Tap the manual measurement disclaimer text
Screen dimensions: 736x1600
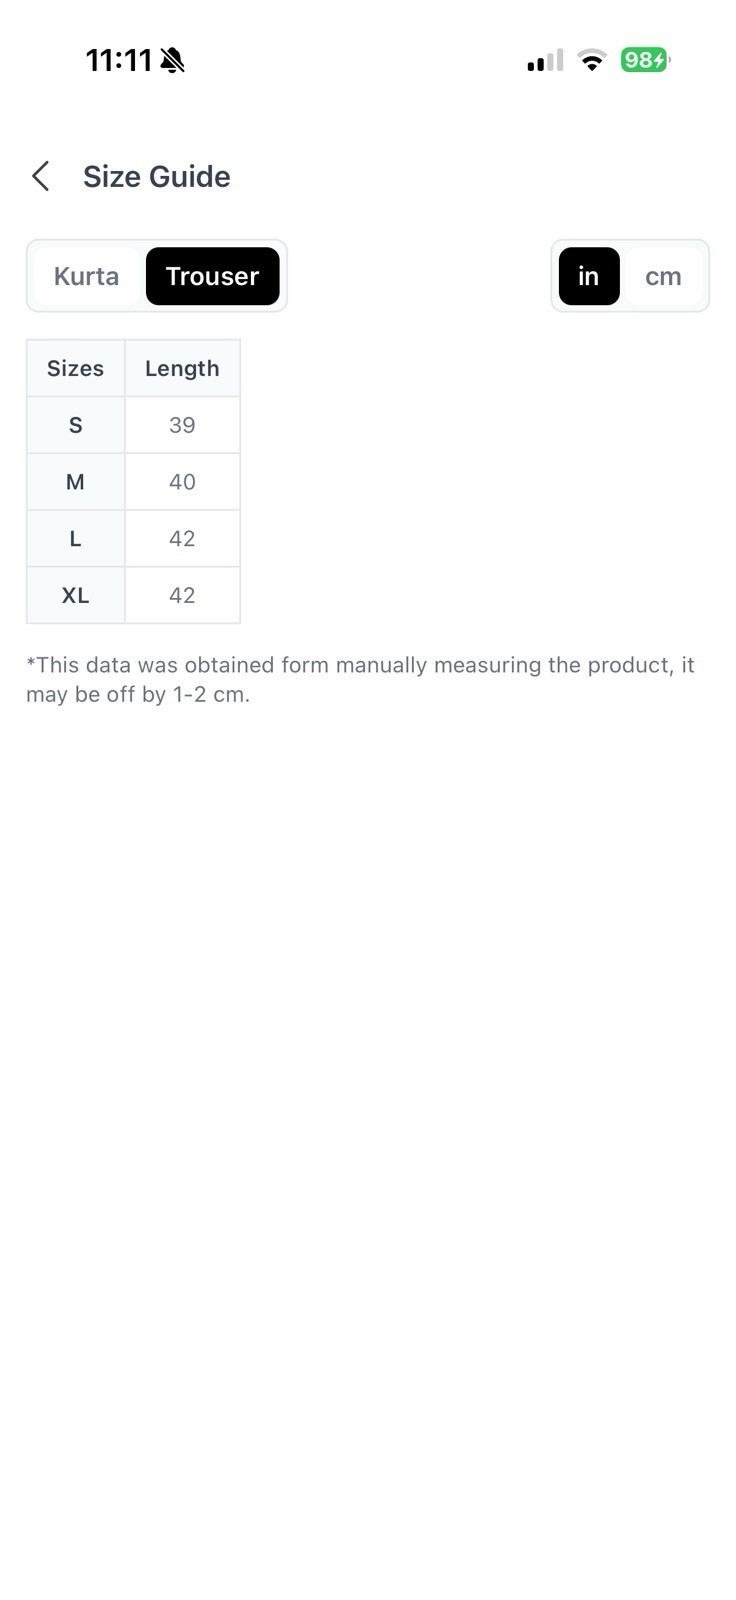coord(360,680)
